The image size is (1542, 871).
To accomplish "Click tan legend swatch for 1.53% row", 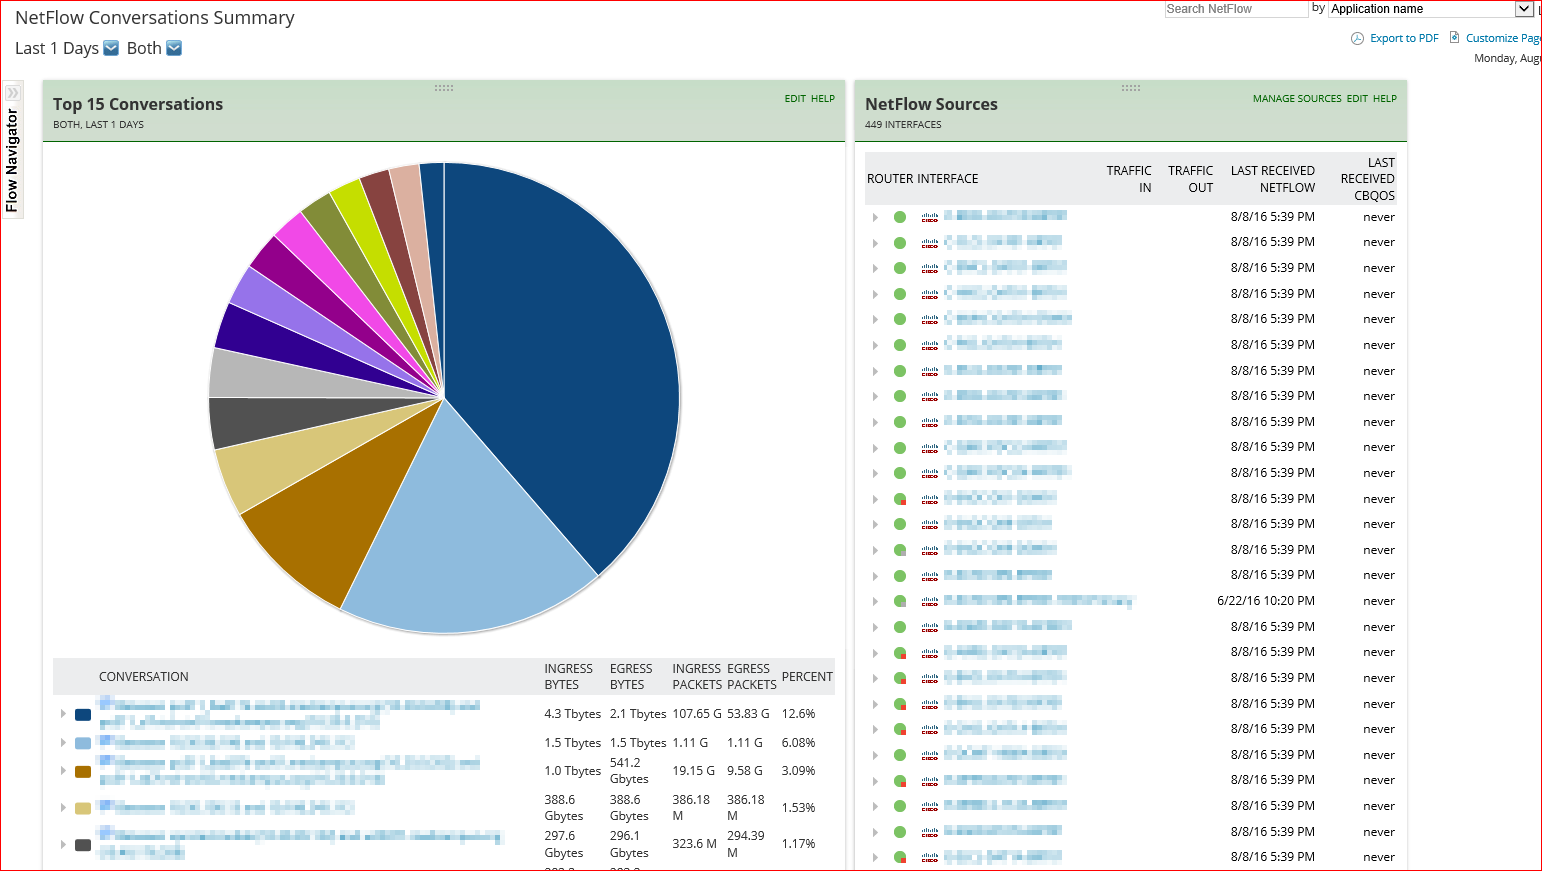I will (83, 808).
